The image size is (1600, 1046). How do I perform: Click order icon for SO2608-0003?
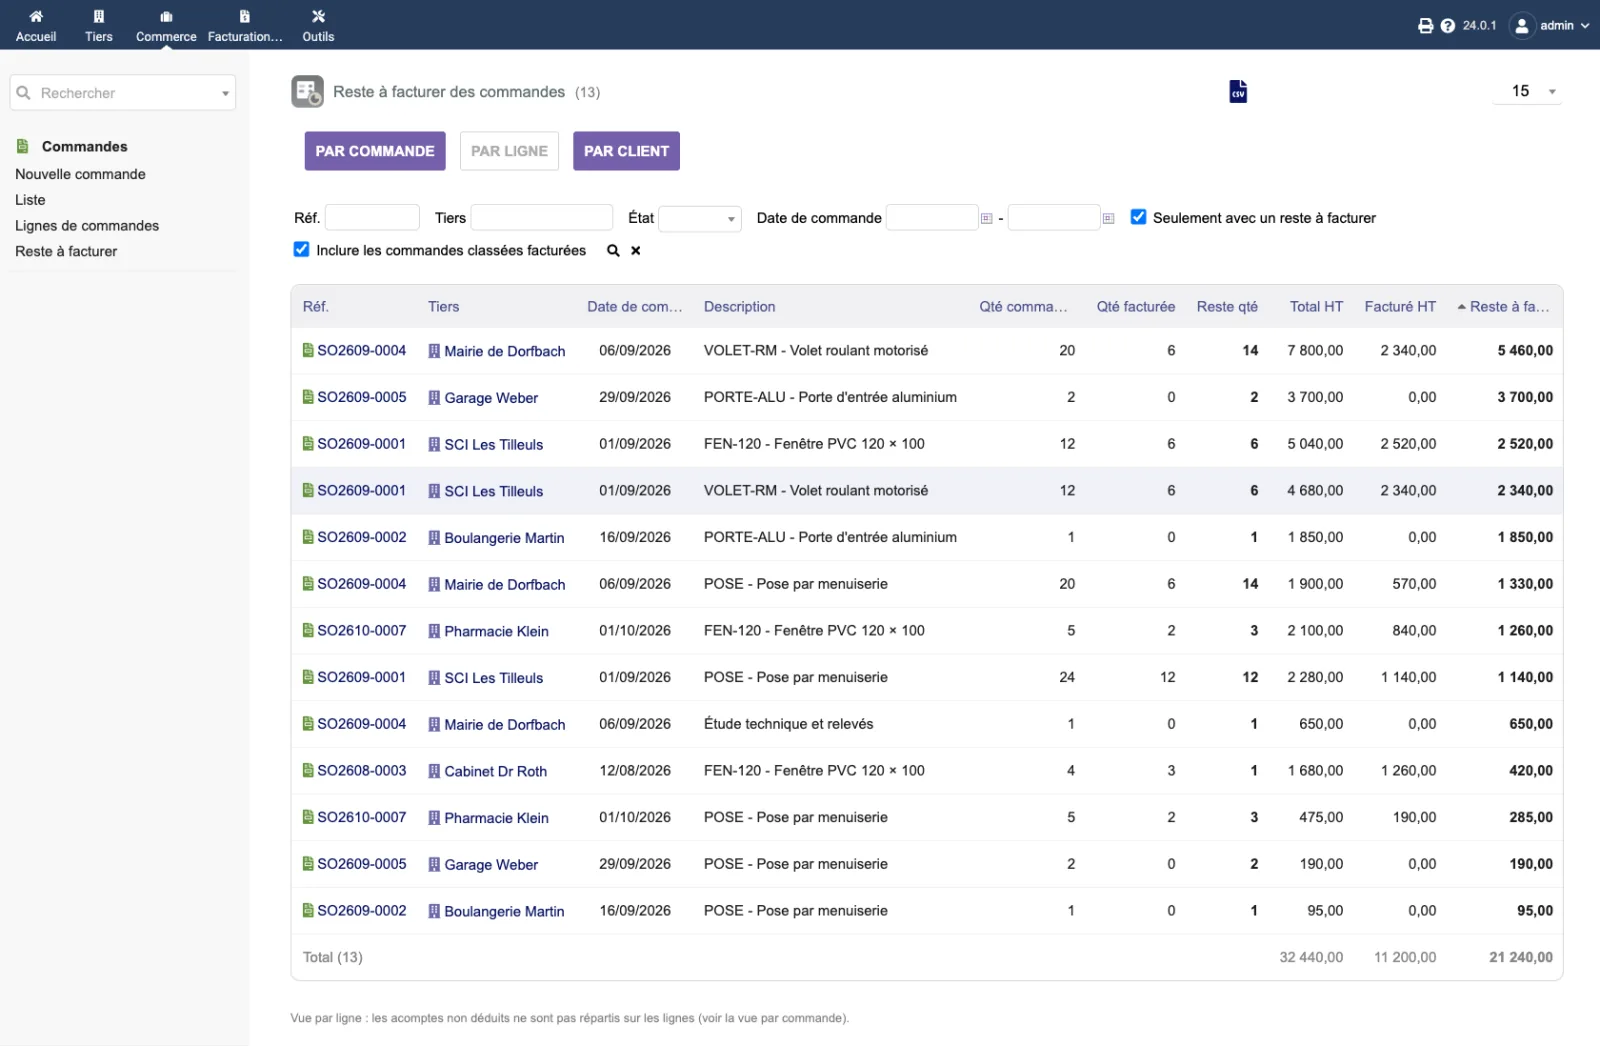click(308, 770)
